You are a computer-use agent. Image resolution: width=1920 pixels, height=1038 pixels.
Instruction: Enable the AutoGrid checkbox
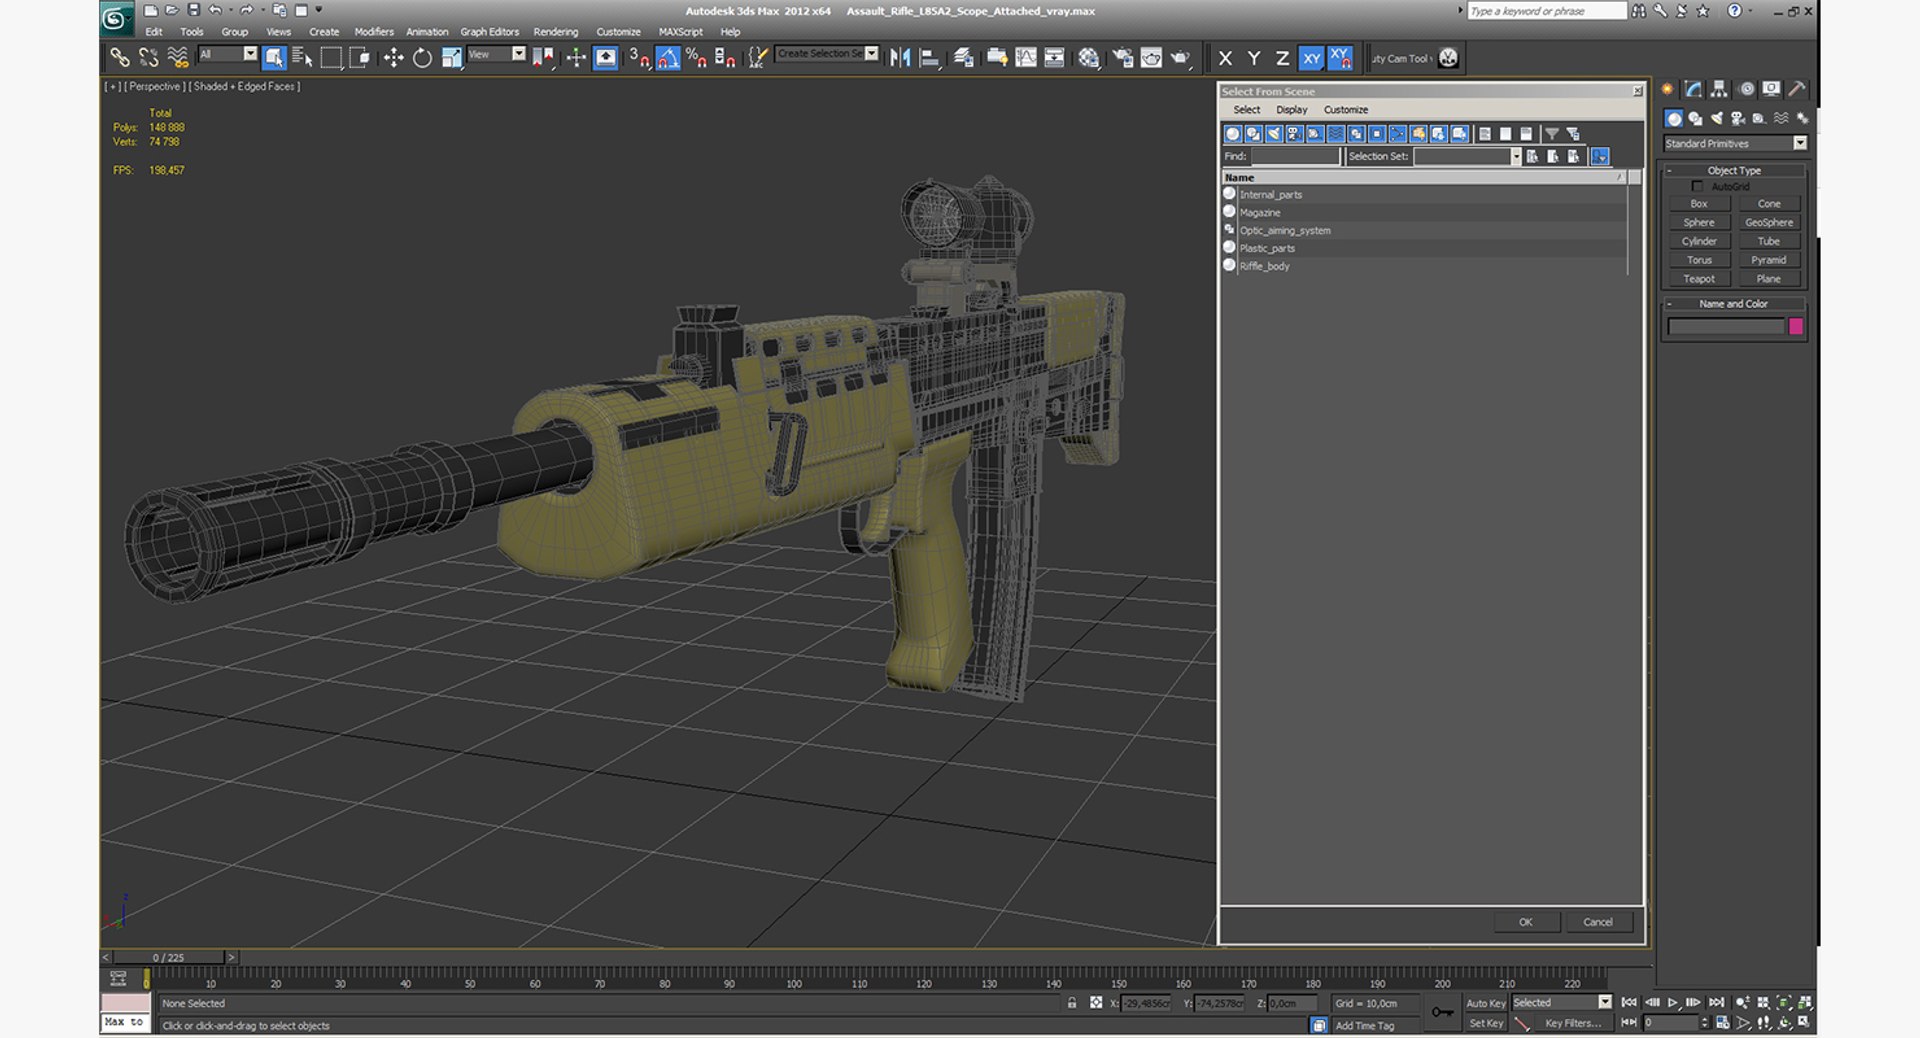pyautogui.click(x=1697, y=186)
